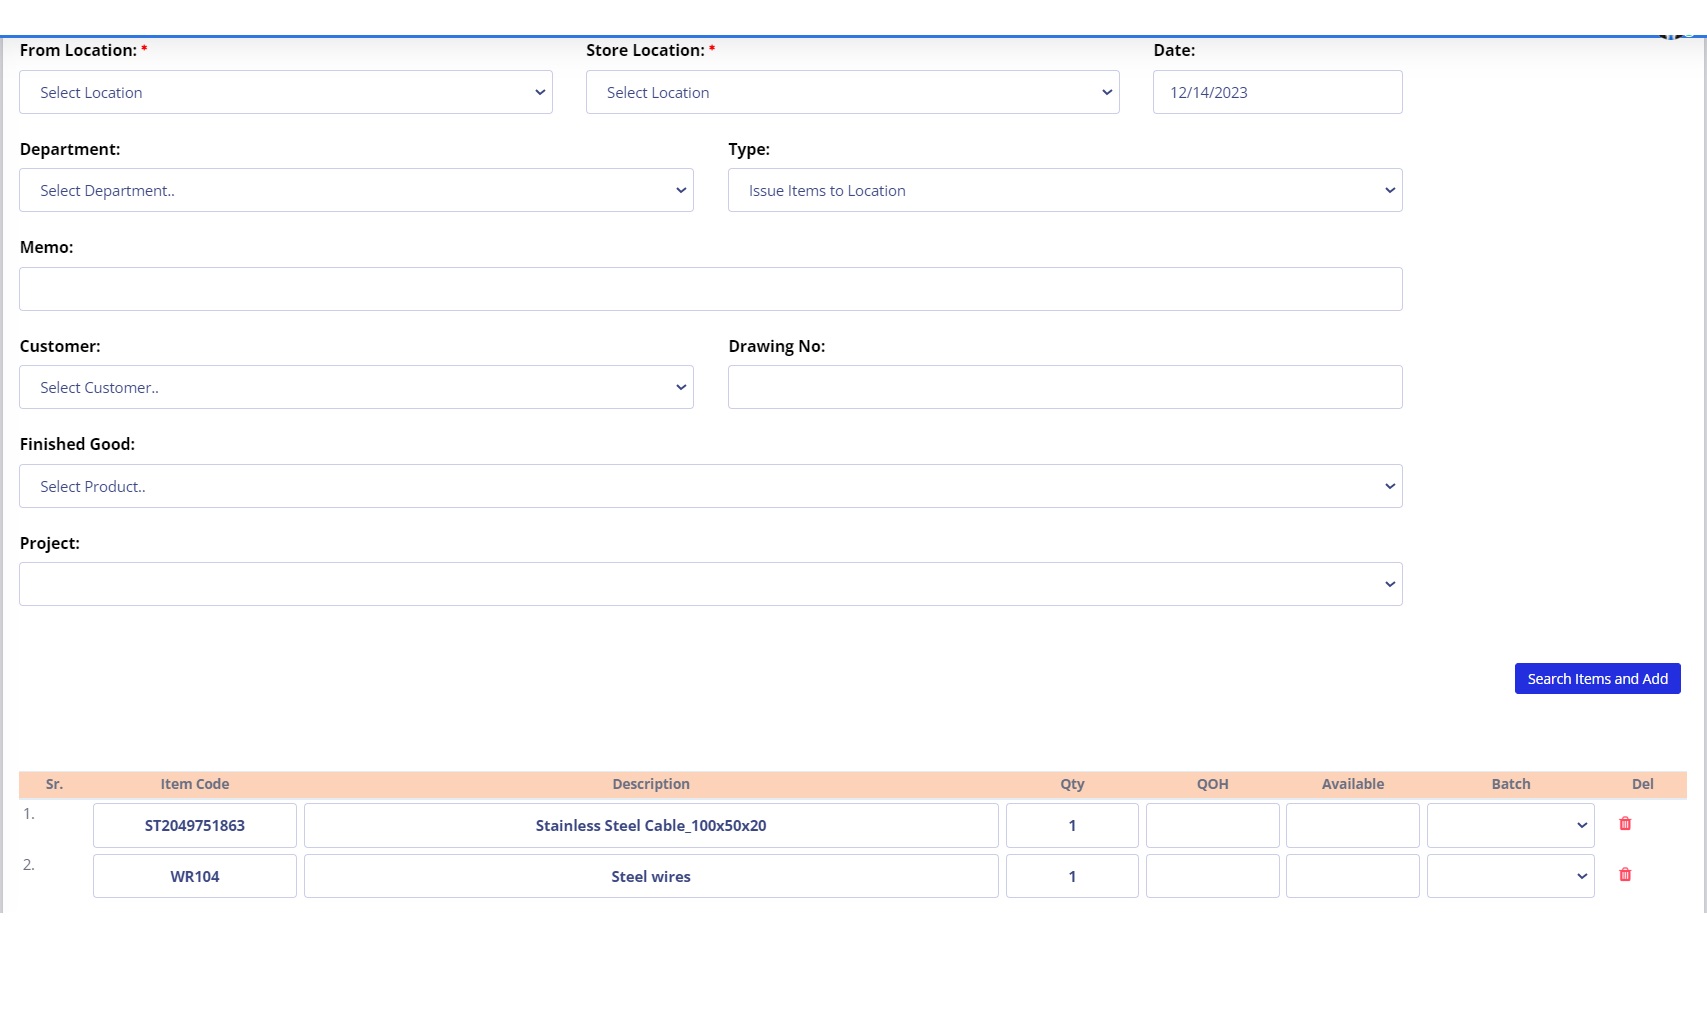Click the Qty field for Steel wires
The height and width of the screenshot is (1024, 1707).
[1072, 876]
